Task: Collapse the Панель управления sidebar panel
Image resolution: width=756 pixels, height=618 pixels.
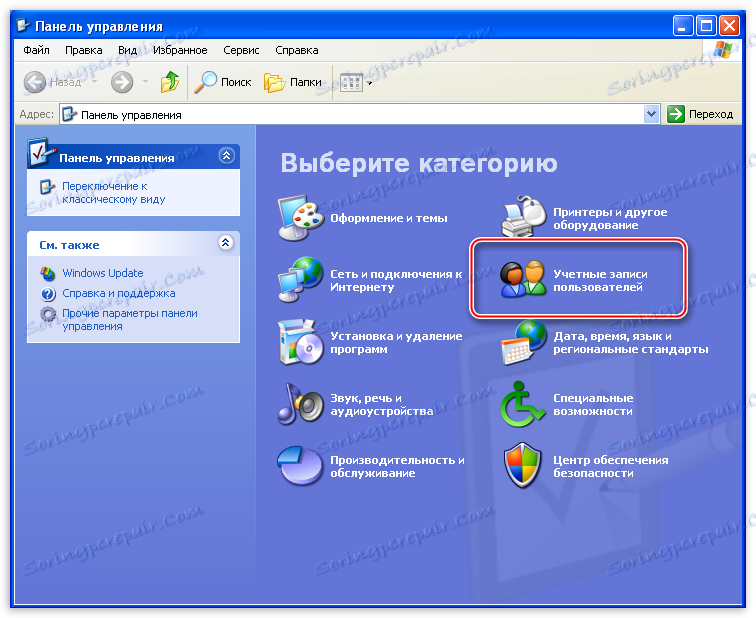Action: [227, 155]
